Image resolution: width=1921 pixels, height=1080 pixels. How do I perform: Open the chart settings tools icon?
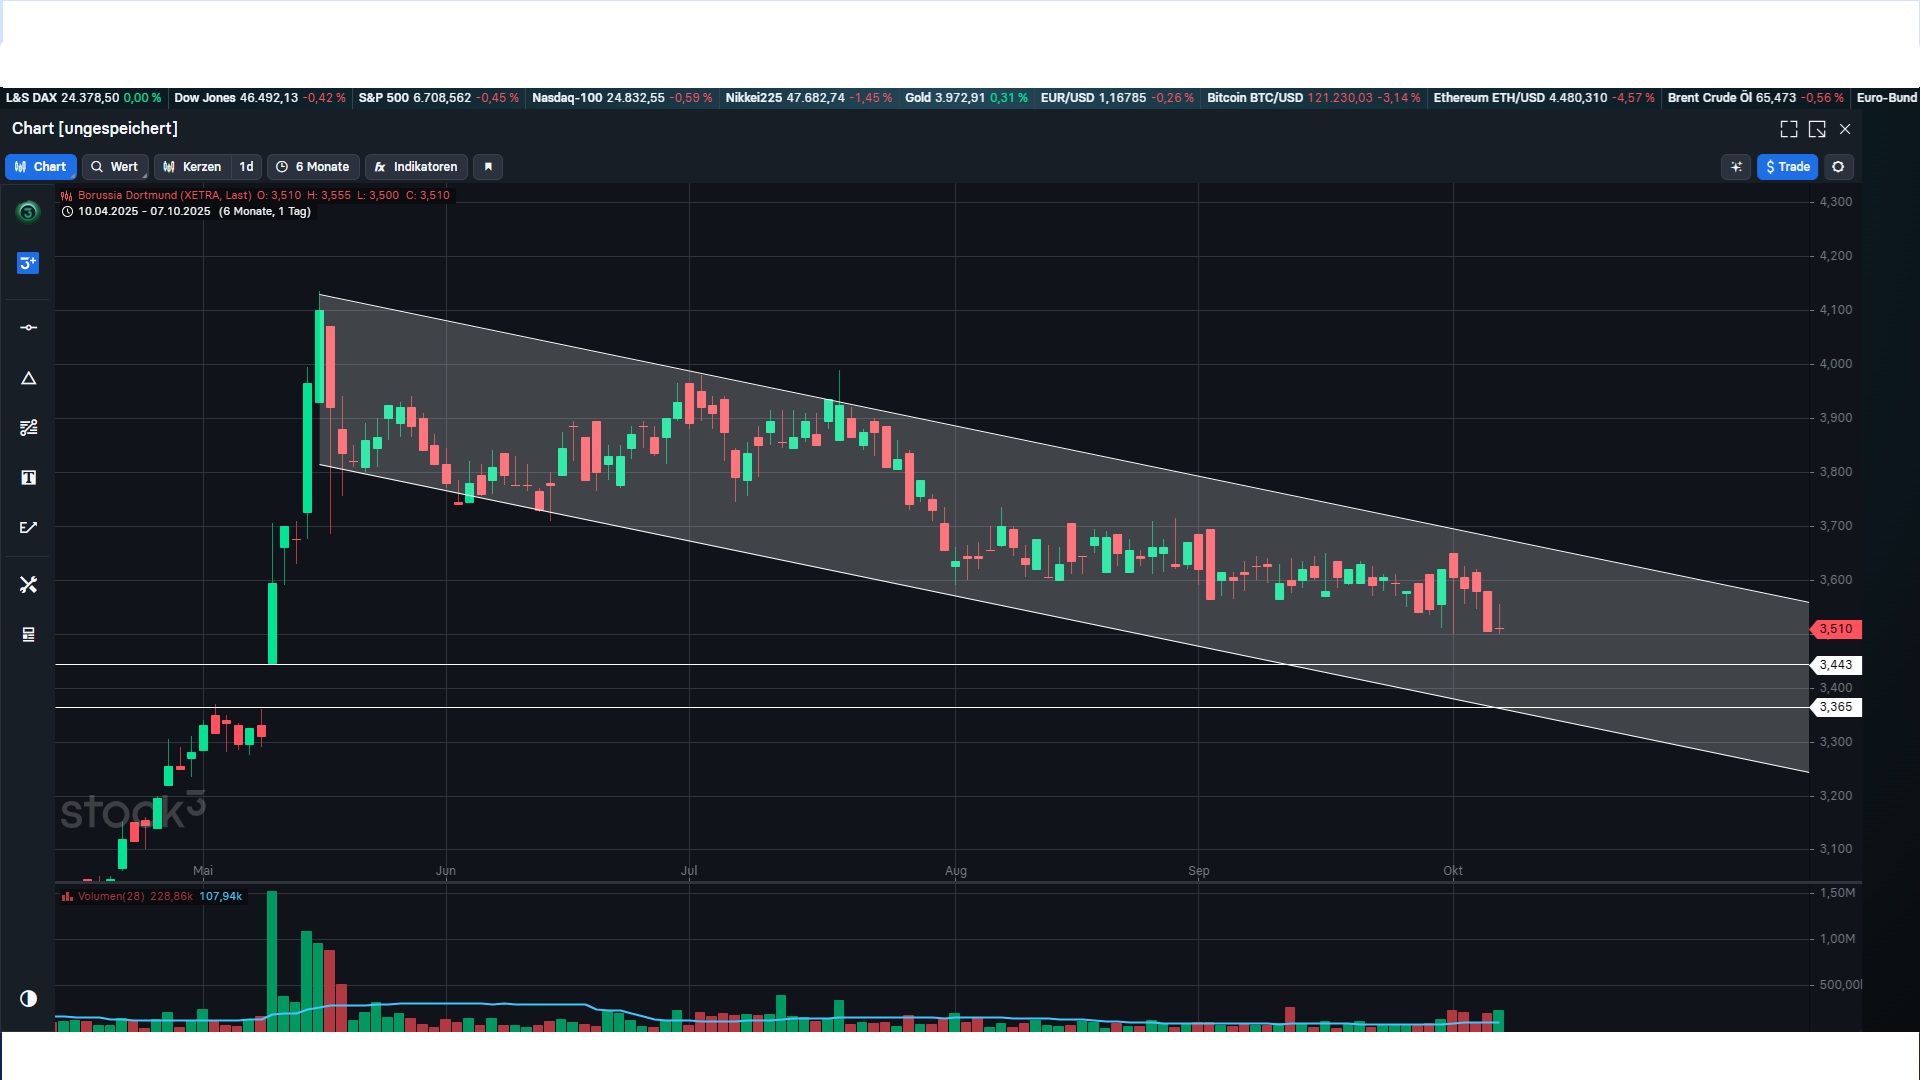[x=28, y=584]
